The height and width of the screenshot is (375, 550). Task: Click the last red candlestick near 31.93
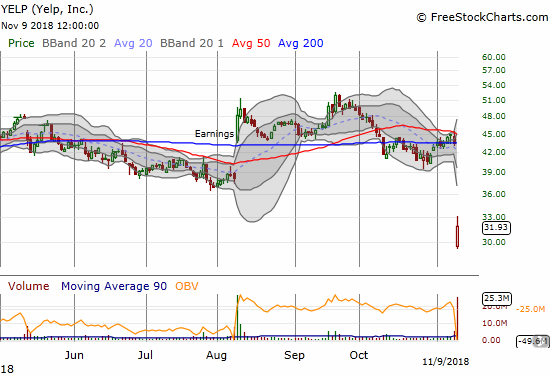click(x=457, y=233)
